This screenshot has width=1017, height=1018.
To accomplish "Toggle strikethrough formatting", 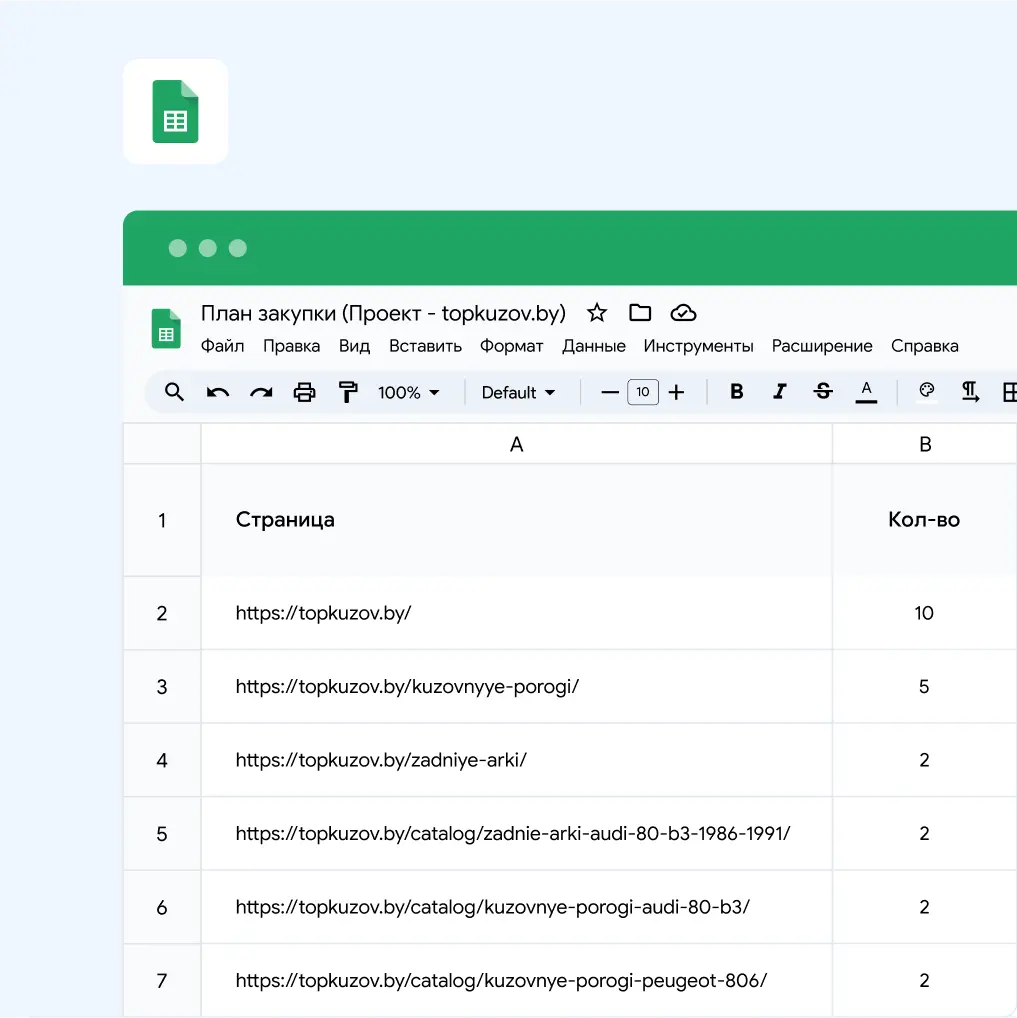I will tap(822, 392).
